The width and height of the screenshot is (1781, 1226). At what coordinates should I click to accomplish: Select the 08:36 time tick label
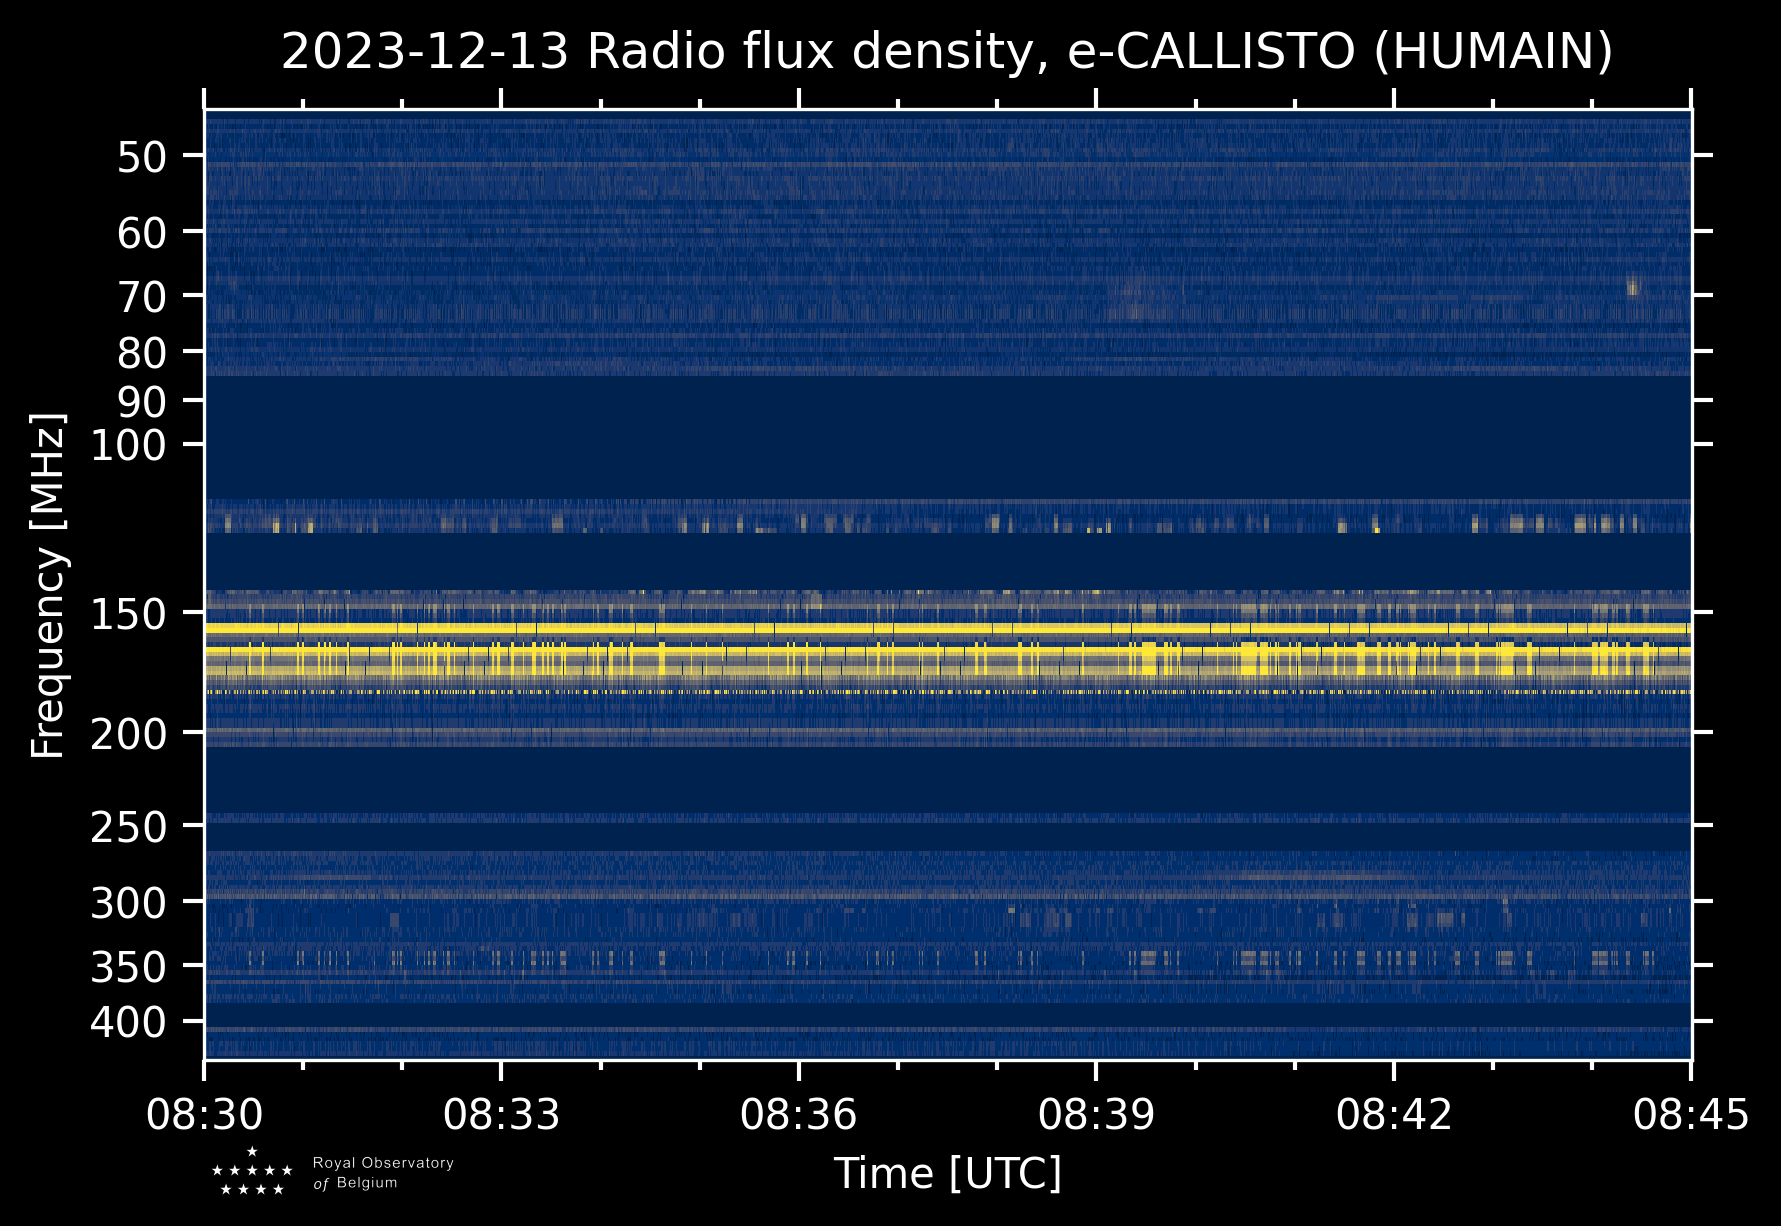[x=799, y=1114]
